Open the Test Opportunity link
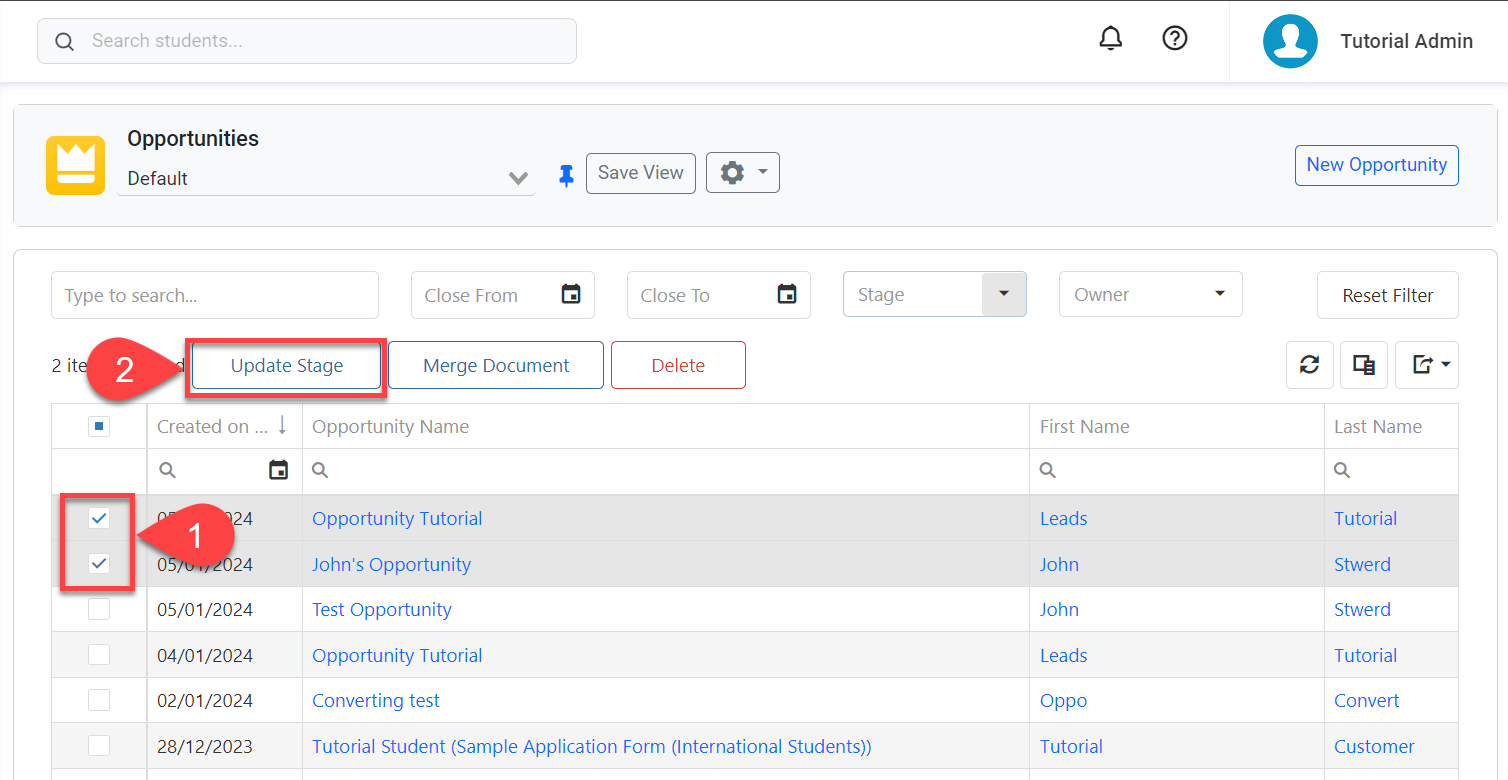 tap(382, 609)
